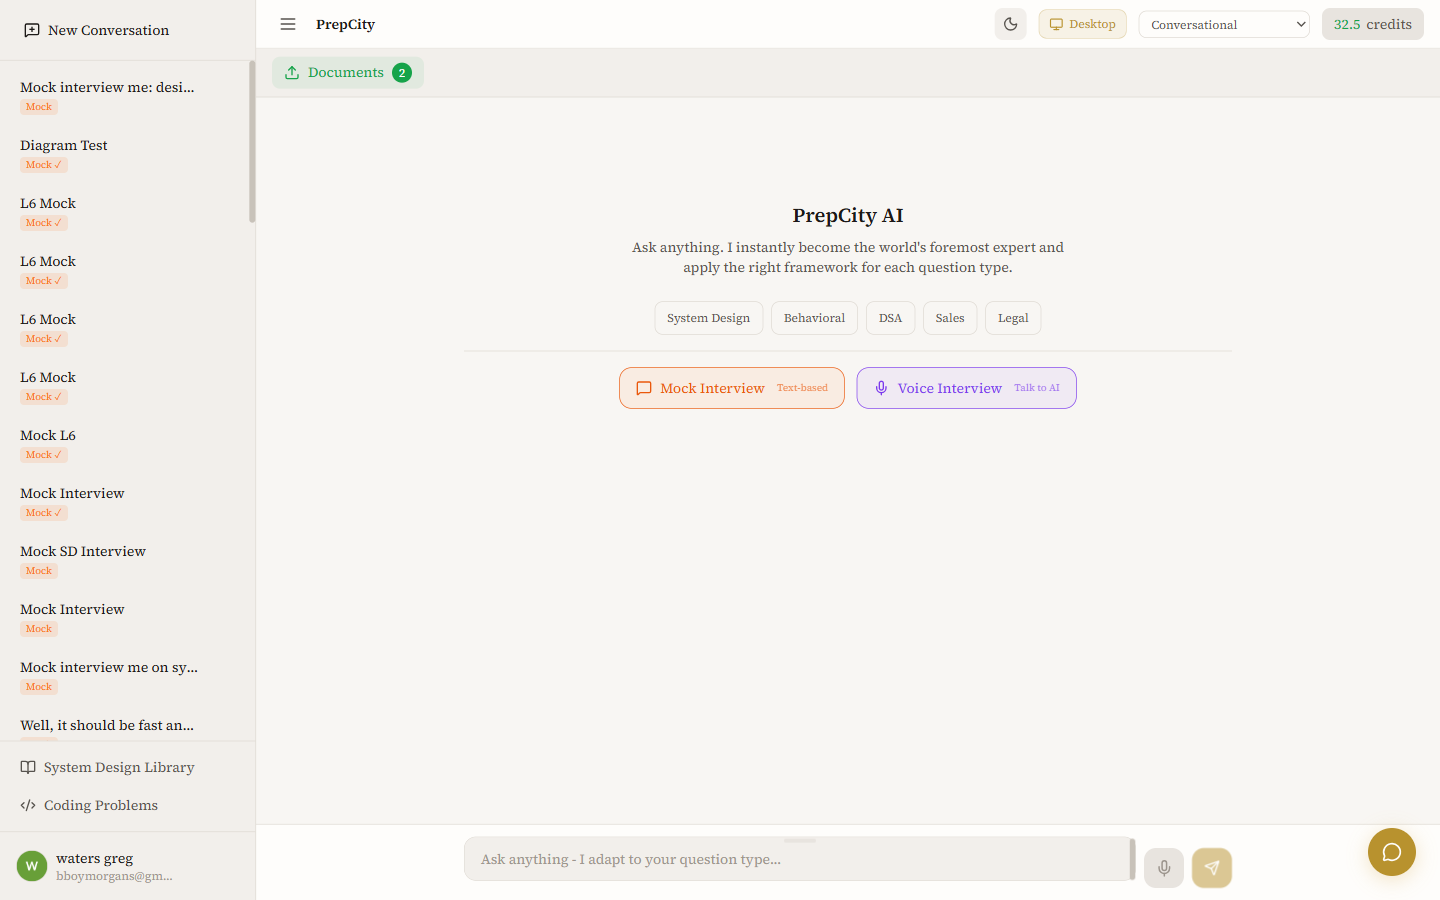Open the Conversational mode dropdown
Image resolution: width=1440 pixels, height=900 pixels.
[1224, 24]
